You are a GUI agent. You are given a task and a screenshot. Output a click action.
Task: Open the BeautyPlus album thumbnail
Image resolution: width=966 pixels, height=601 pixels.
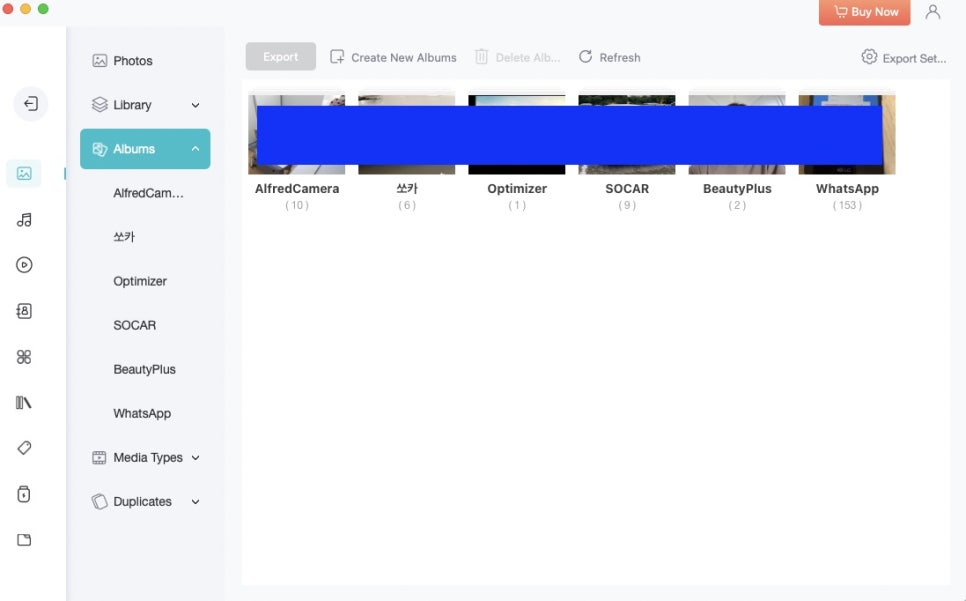coord(737,134)
